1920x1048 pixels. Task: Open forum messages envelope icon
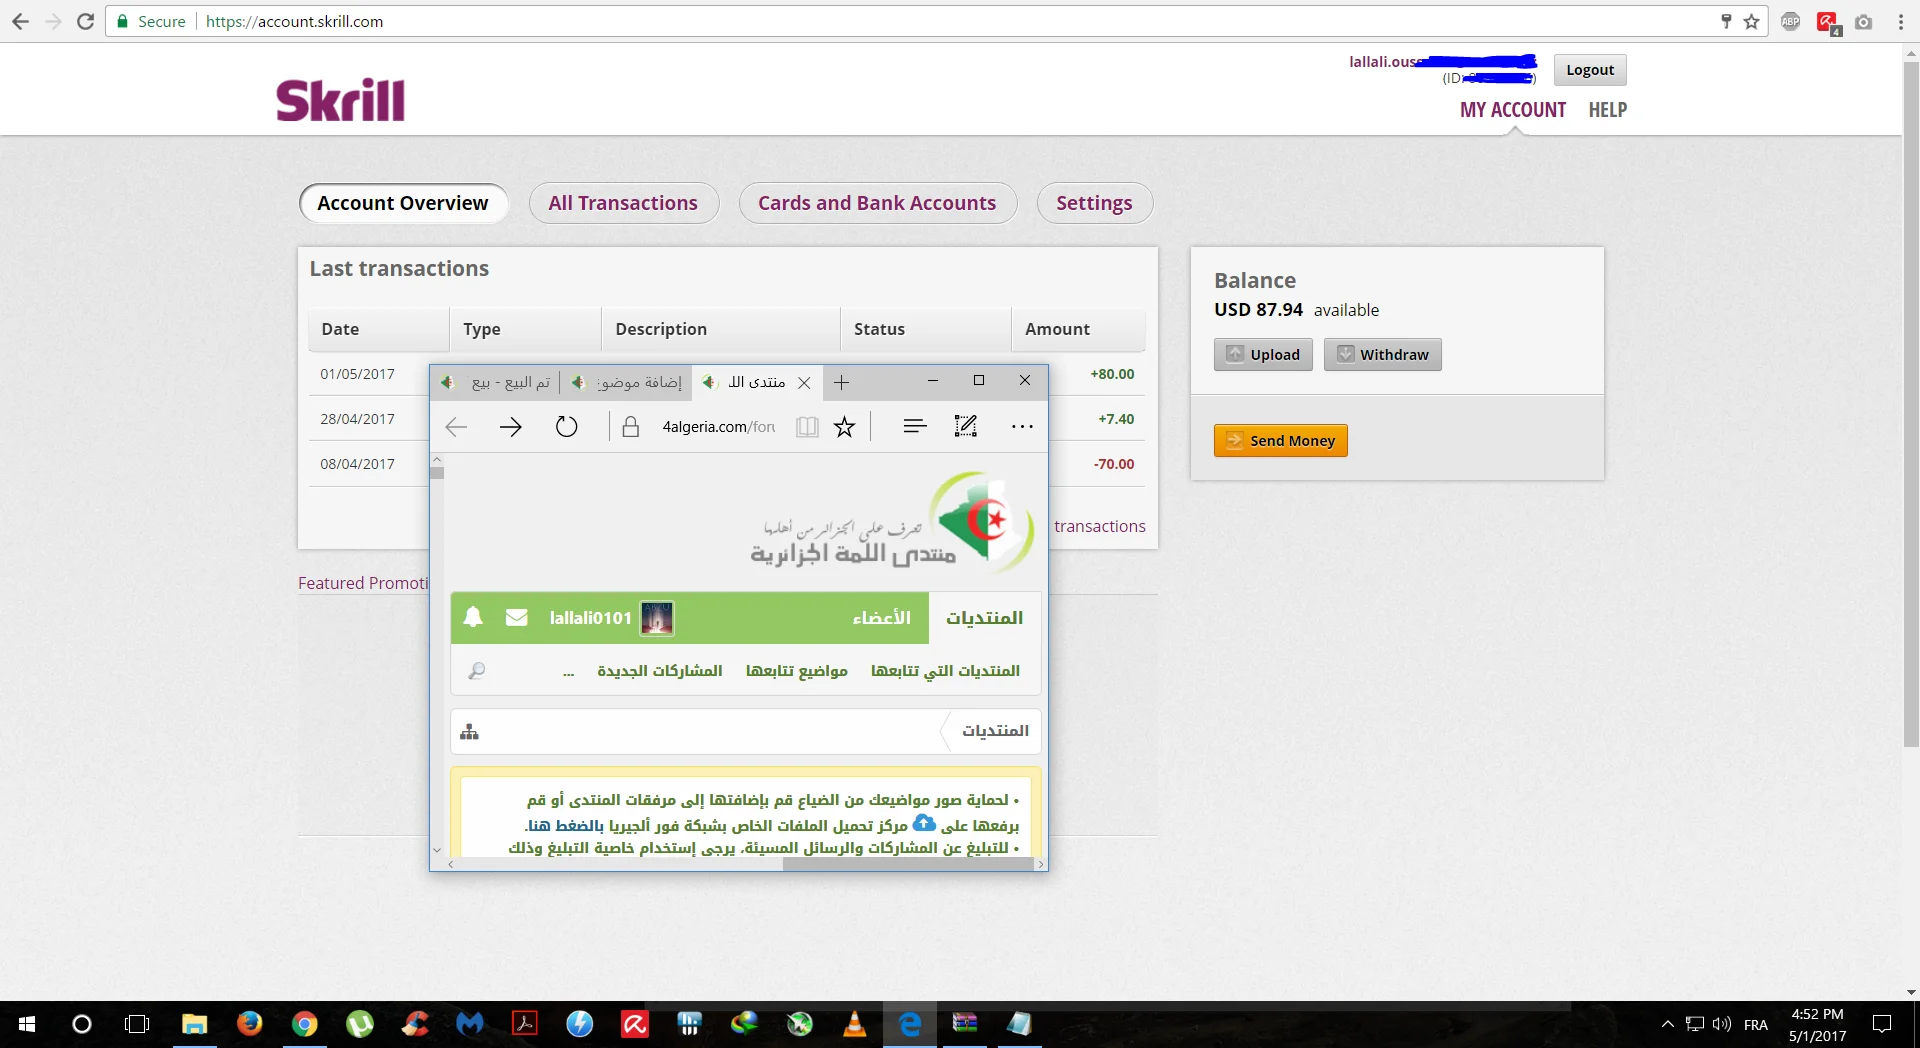pyautogui.click(x=516, y=617)
